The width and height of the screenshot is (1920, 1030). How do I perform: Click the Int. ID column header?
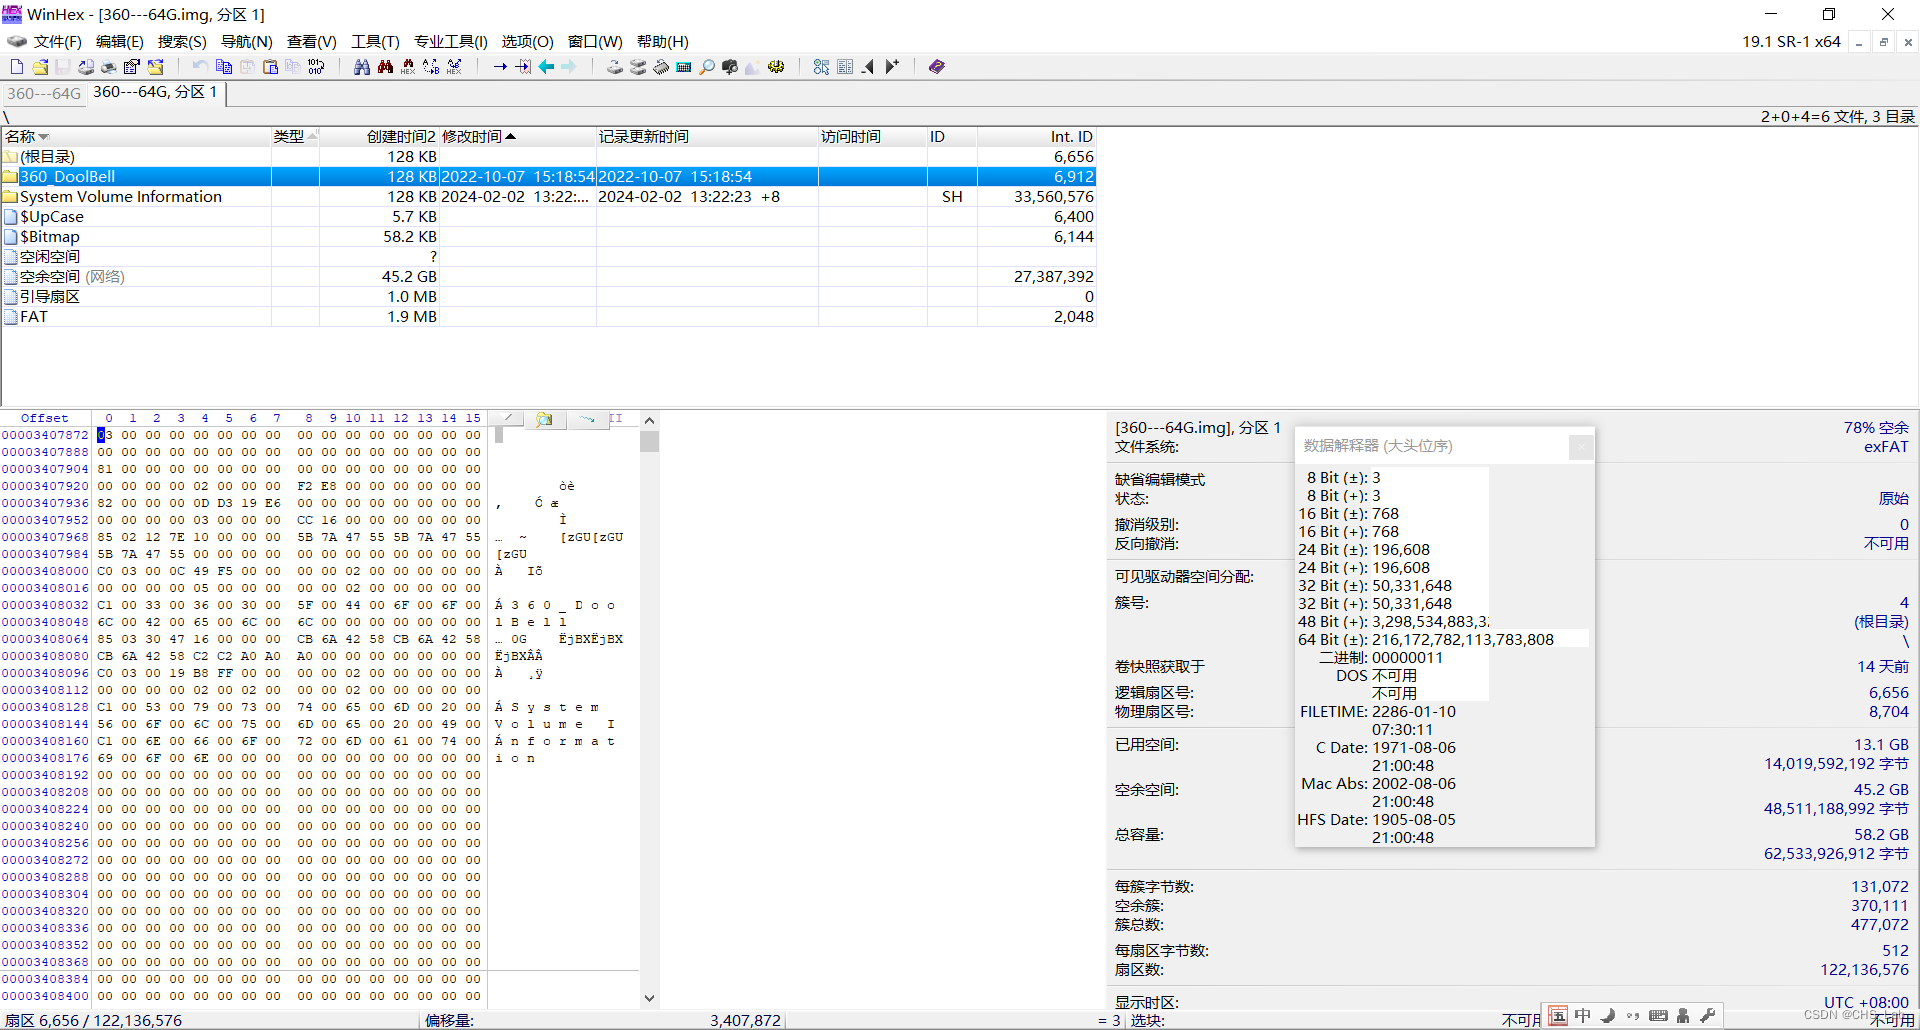tap(1037, 137)
